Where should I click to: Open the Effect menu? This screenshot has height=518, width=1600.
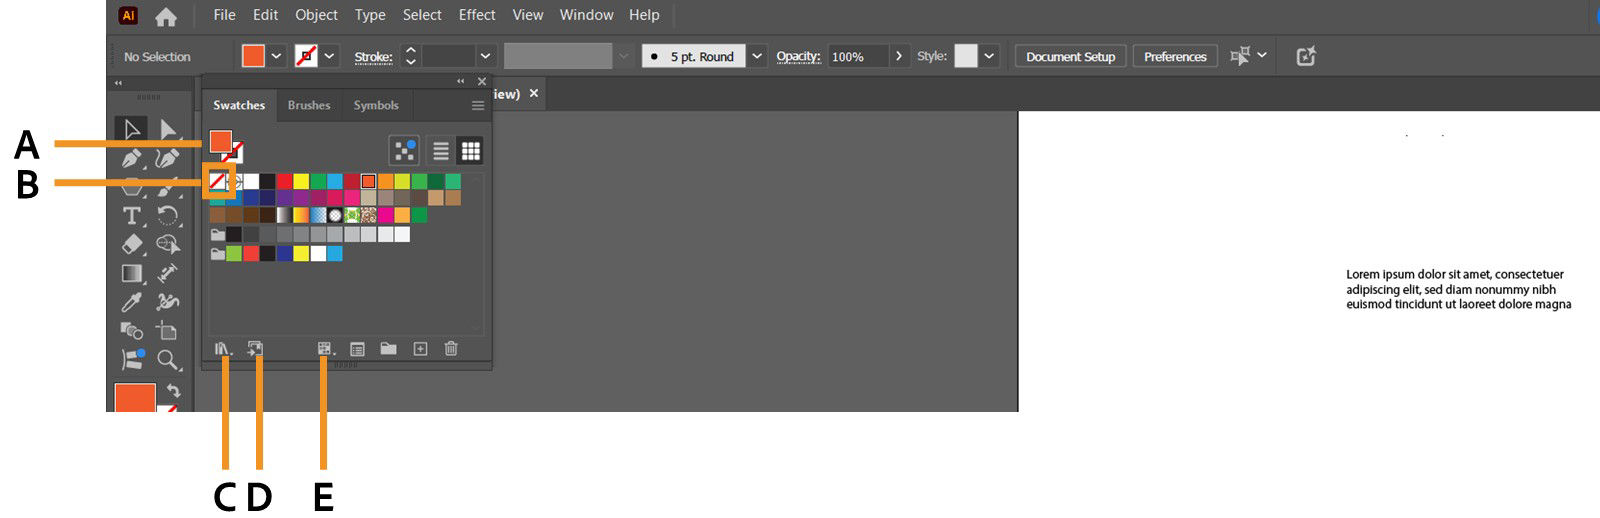[x=477, y=15]
